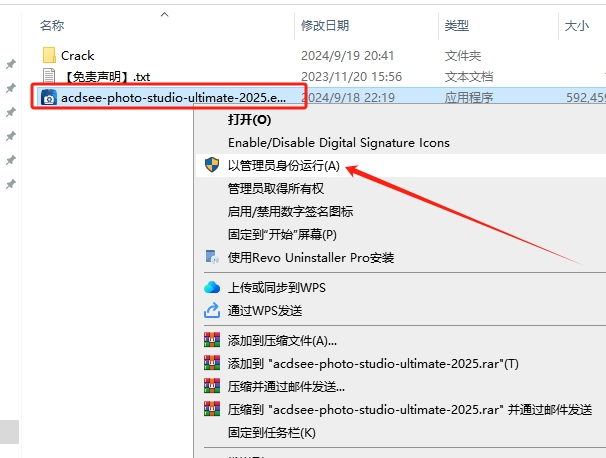Select 添加到压缩文件(A)...
This screenshot has height=458, width=606.
282,341
